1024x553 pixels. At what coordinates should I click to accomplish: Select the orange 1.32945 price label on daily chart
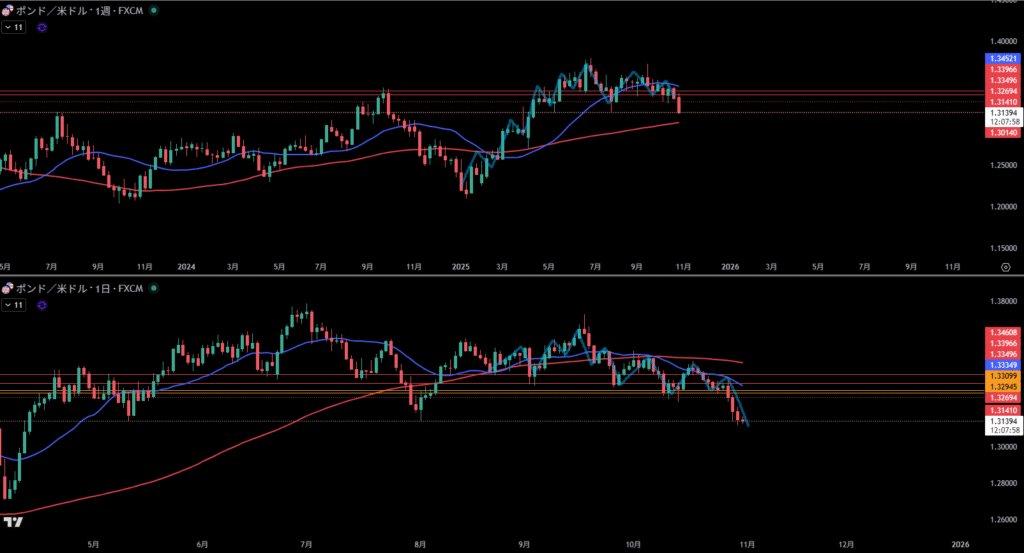pos(1003,386)
